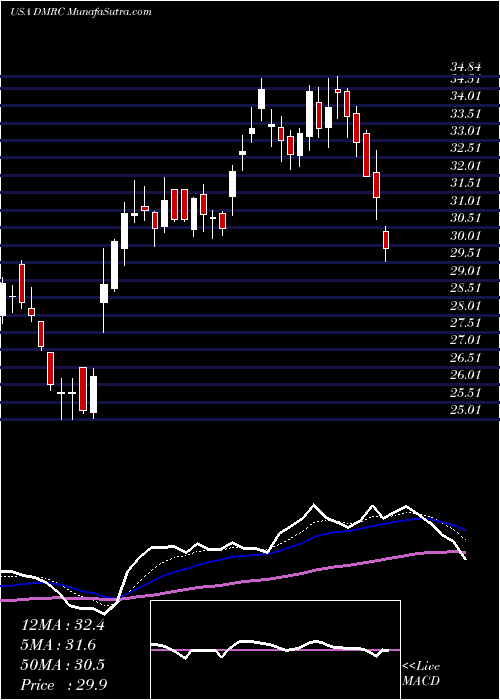Click the 28.51 price axis label
This screenshot has width=500, height=700.
(x=465, y=288)
